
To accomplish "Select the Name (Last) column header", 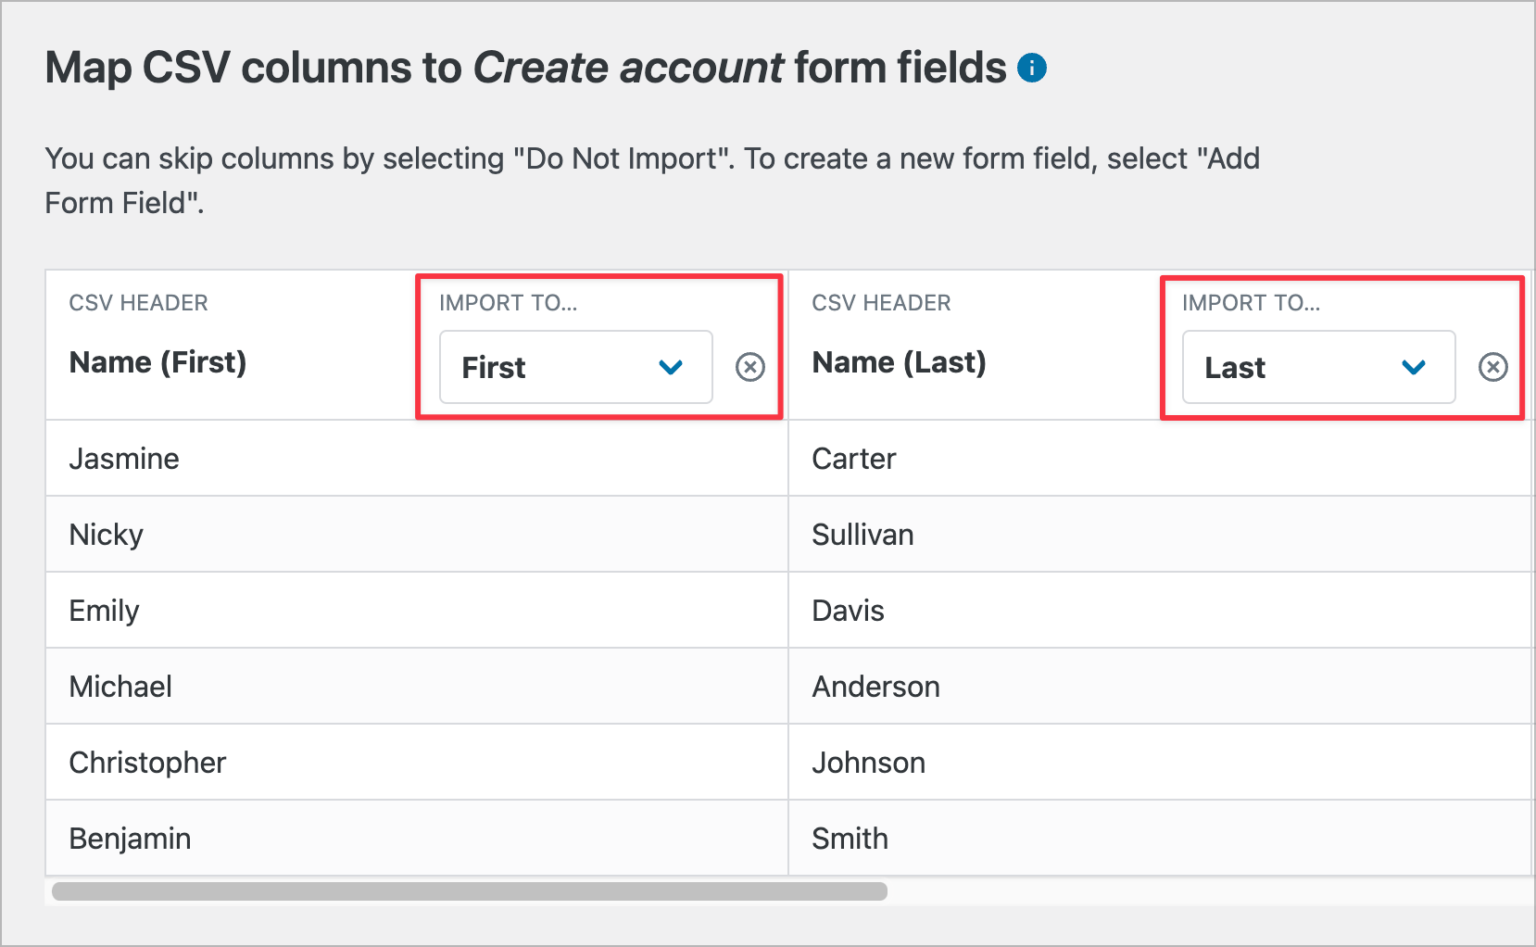I will pyautogui.click(x=899, y=362).
